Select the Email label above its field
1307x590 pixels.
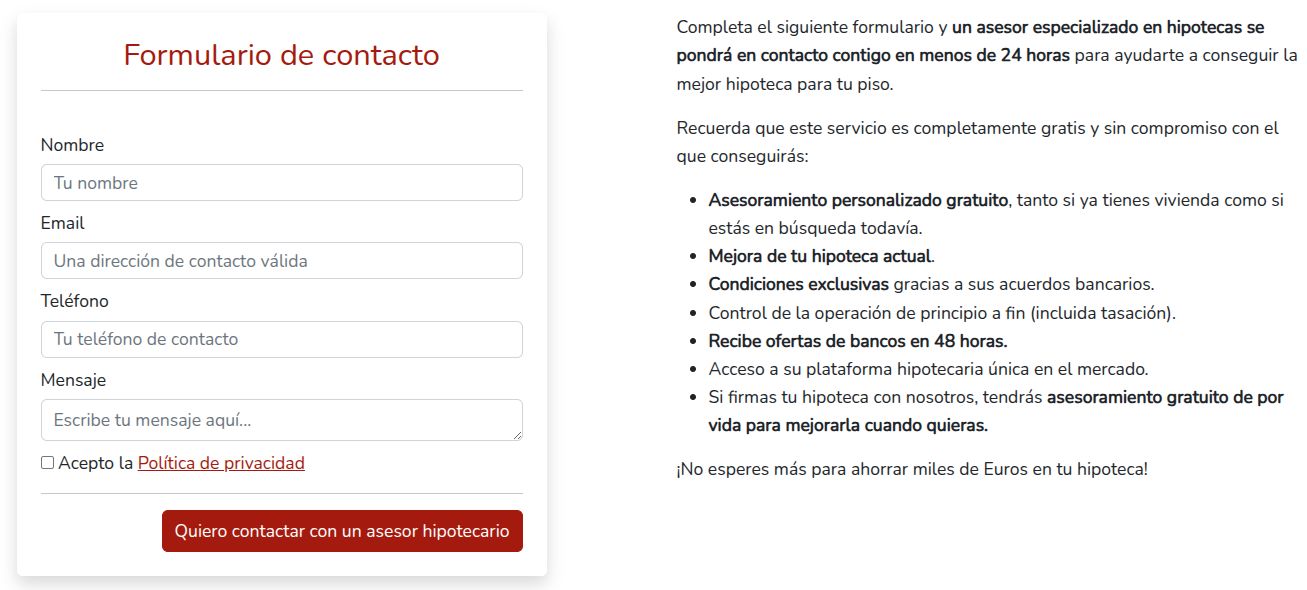pyautogui.click(x=62, y=223)
